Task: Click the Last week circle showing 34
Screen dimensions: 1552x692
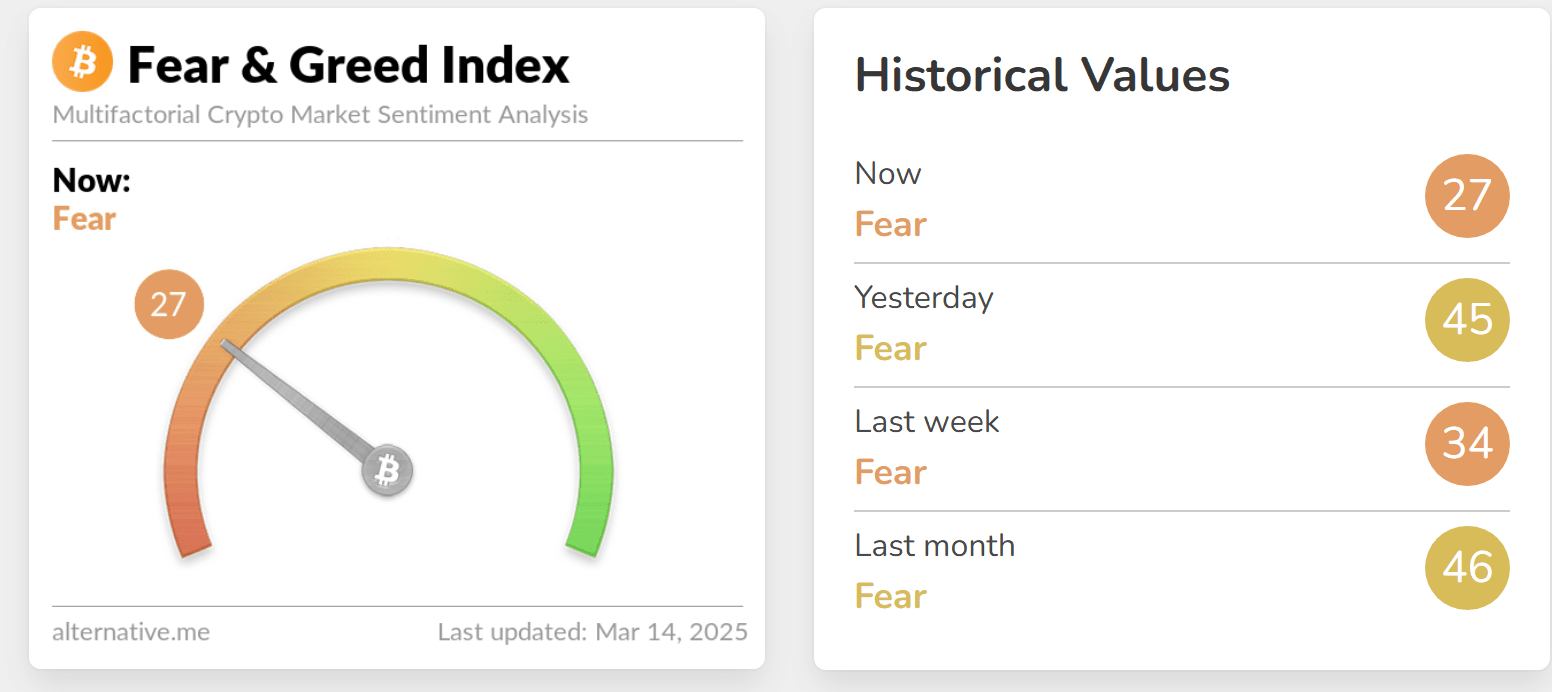Action: pos(1466,444)
